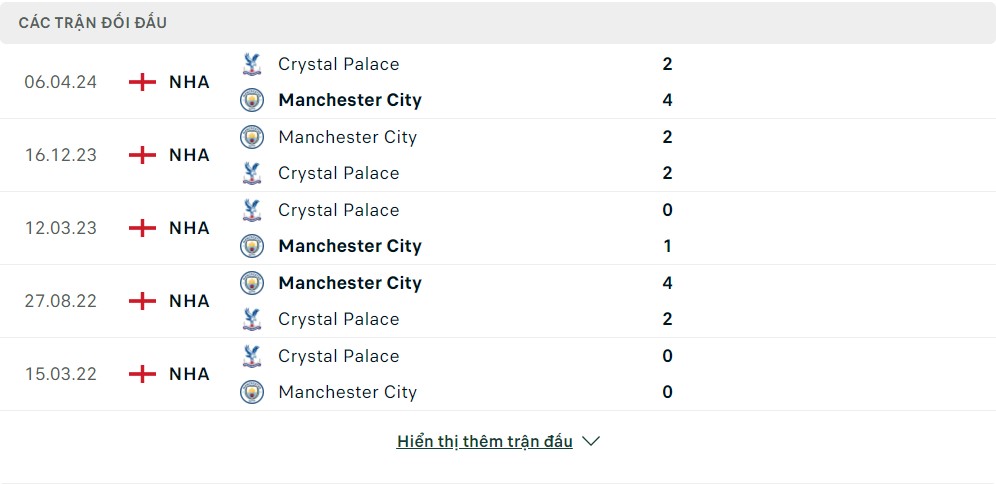Click the score 4 for Manchester City on 27.08.22

(667, 283)
